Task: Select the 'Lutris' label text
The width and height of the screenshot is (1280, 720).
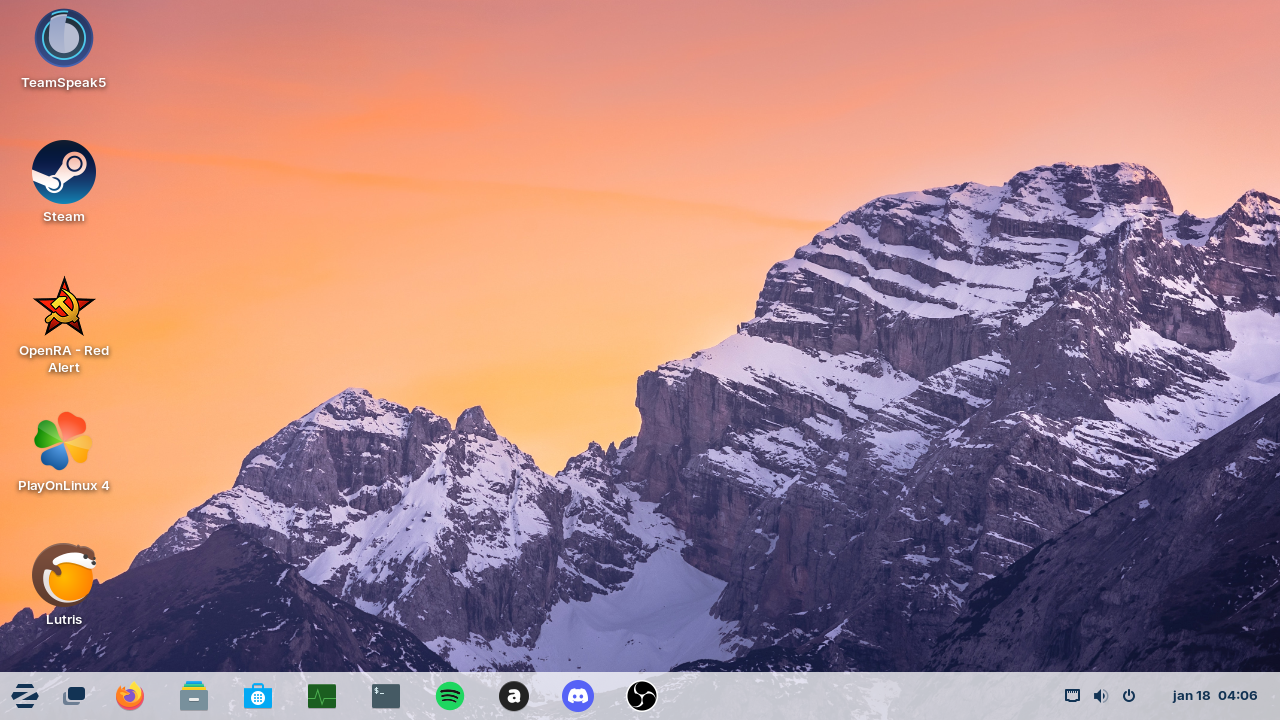Action: [64, 620]
